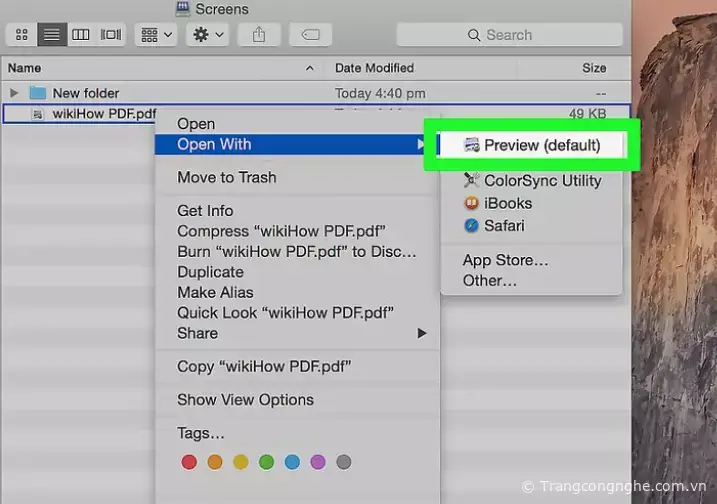Sort by the Name column header
The image size is (717, 504).
(x=25, y=68)
